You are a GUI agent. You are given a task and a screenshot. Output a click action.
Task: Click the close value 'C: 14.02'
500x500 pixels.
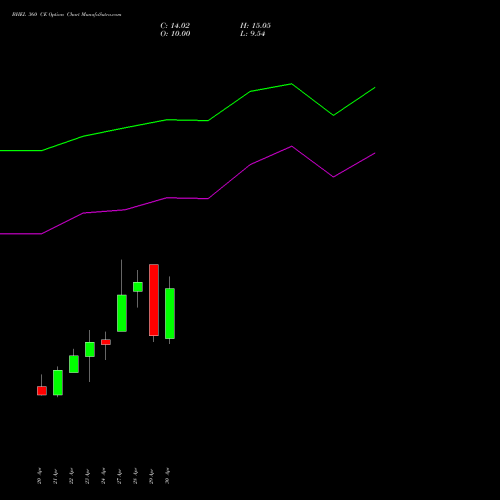[x=175, y=26]
